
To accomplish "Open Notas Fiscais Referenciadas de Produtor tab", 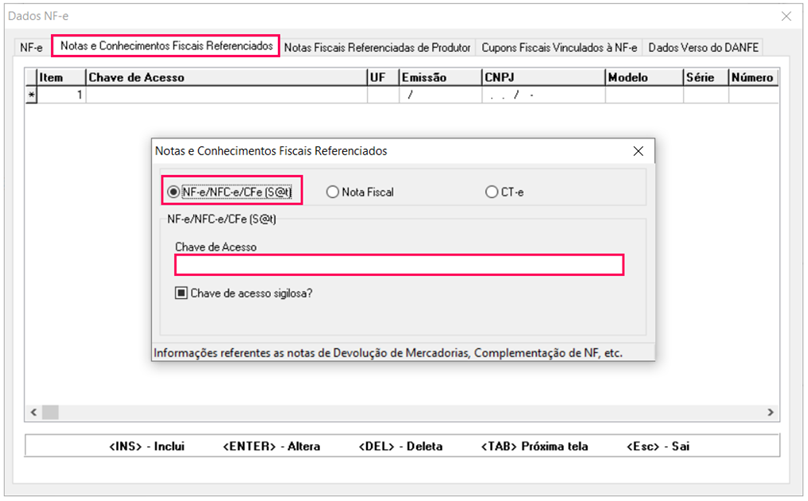I will click(377, 48).
